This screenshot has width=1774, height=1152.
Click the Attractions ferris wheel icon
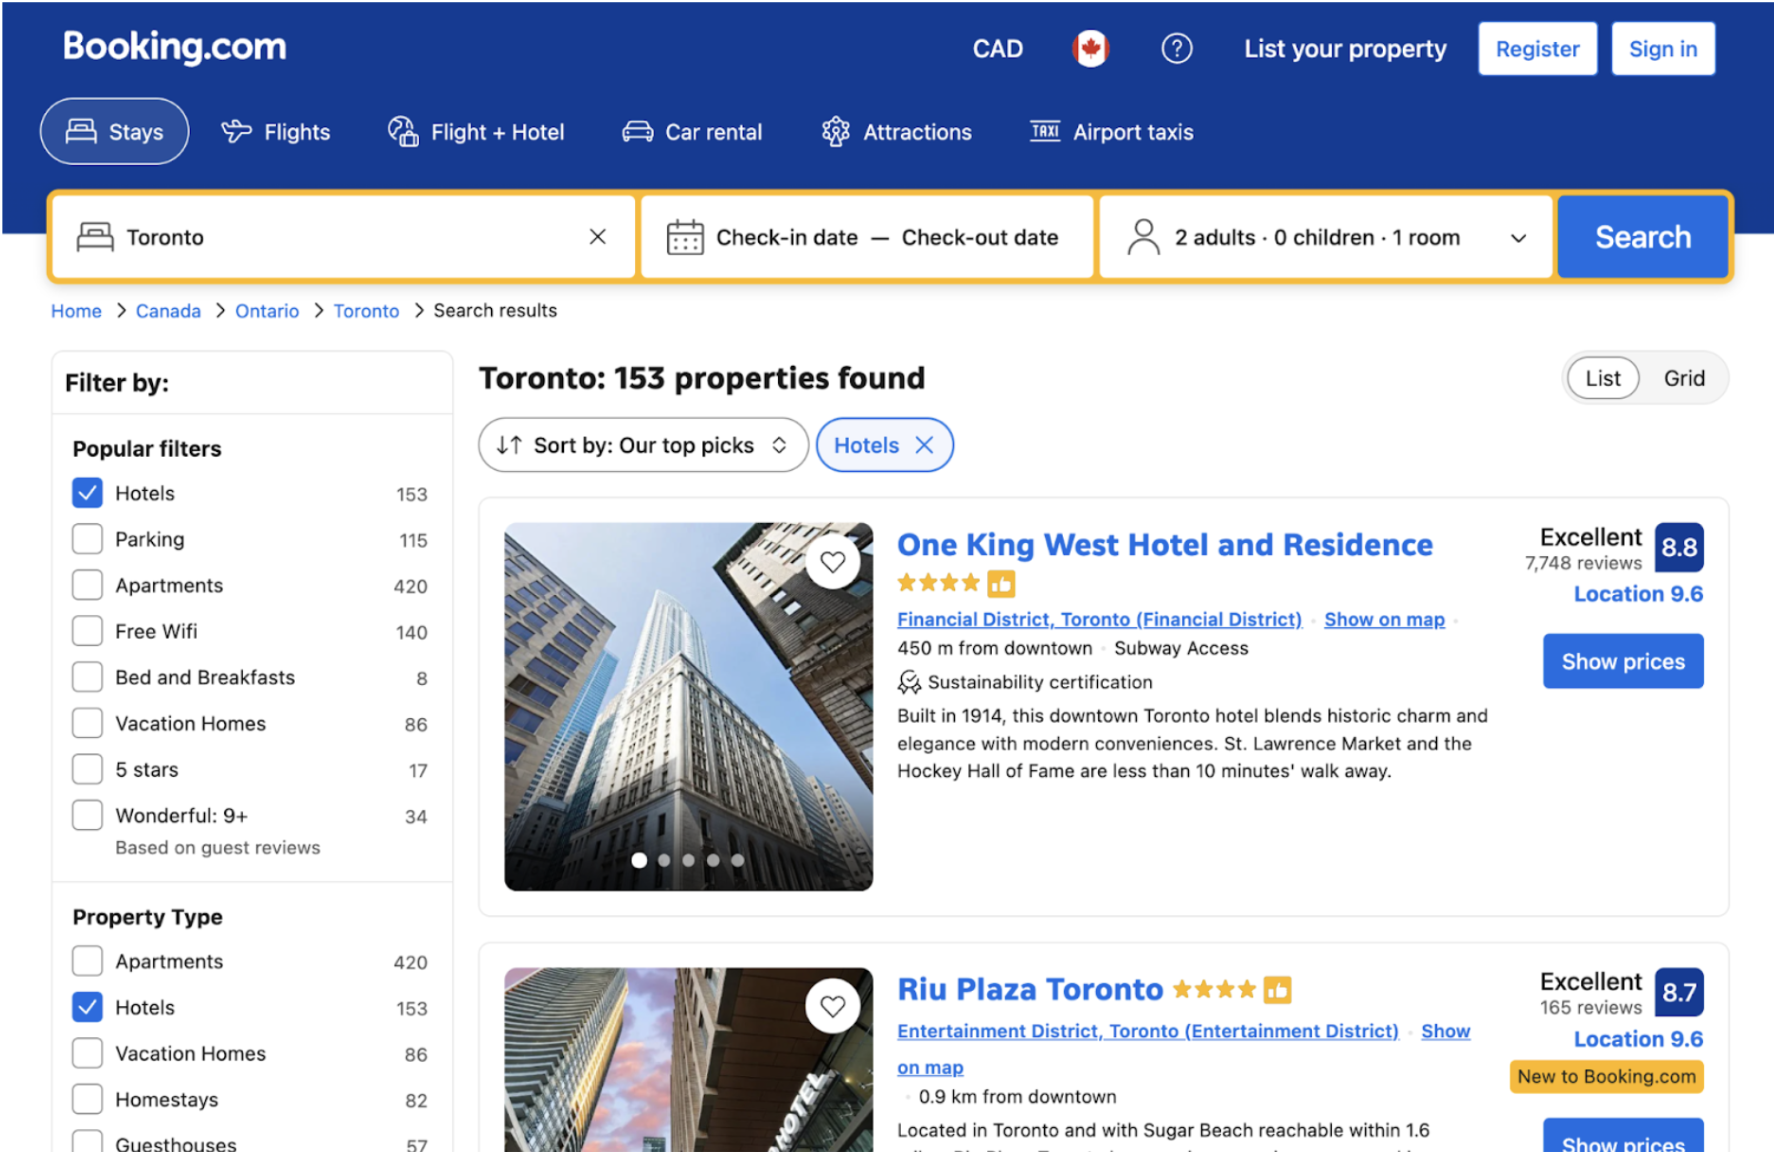pos(836,131)
